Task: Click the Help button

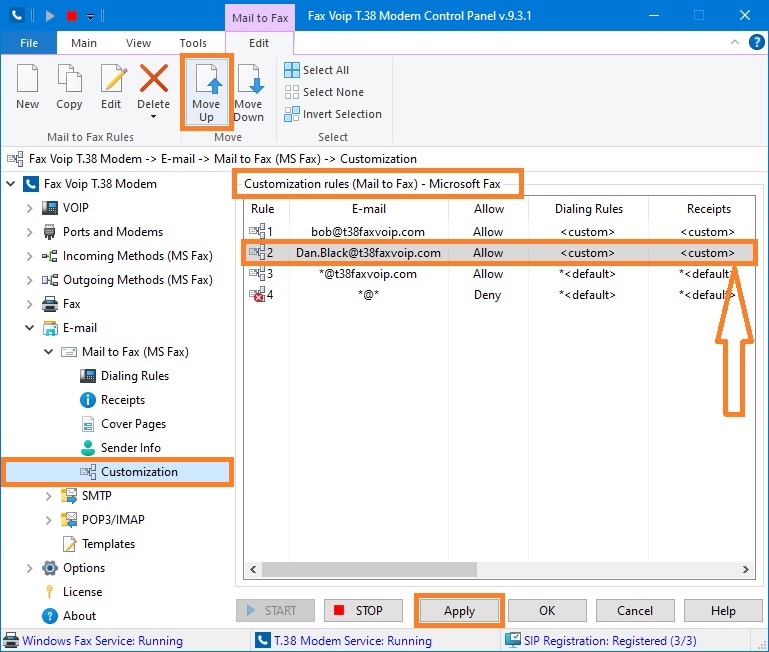Action: [x=723, y=611]
